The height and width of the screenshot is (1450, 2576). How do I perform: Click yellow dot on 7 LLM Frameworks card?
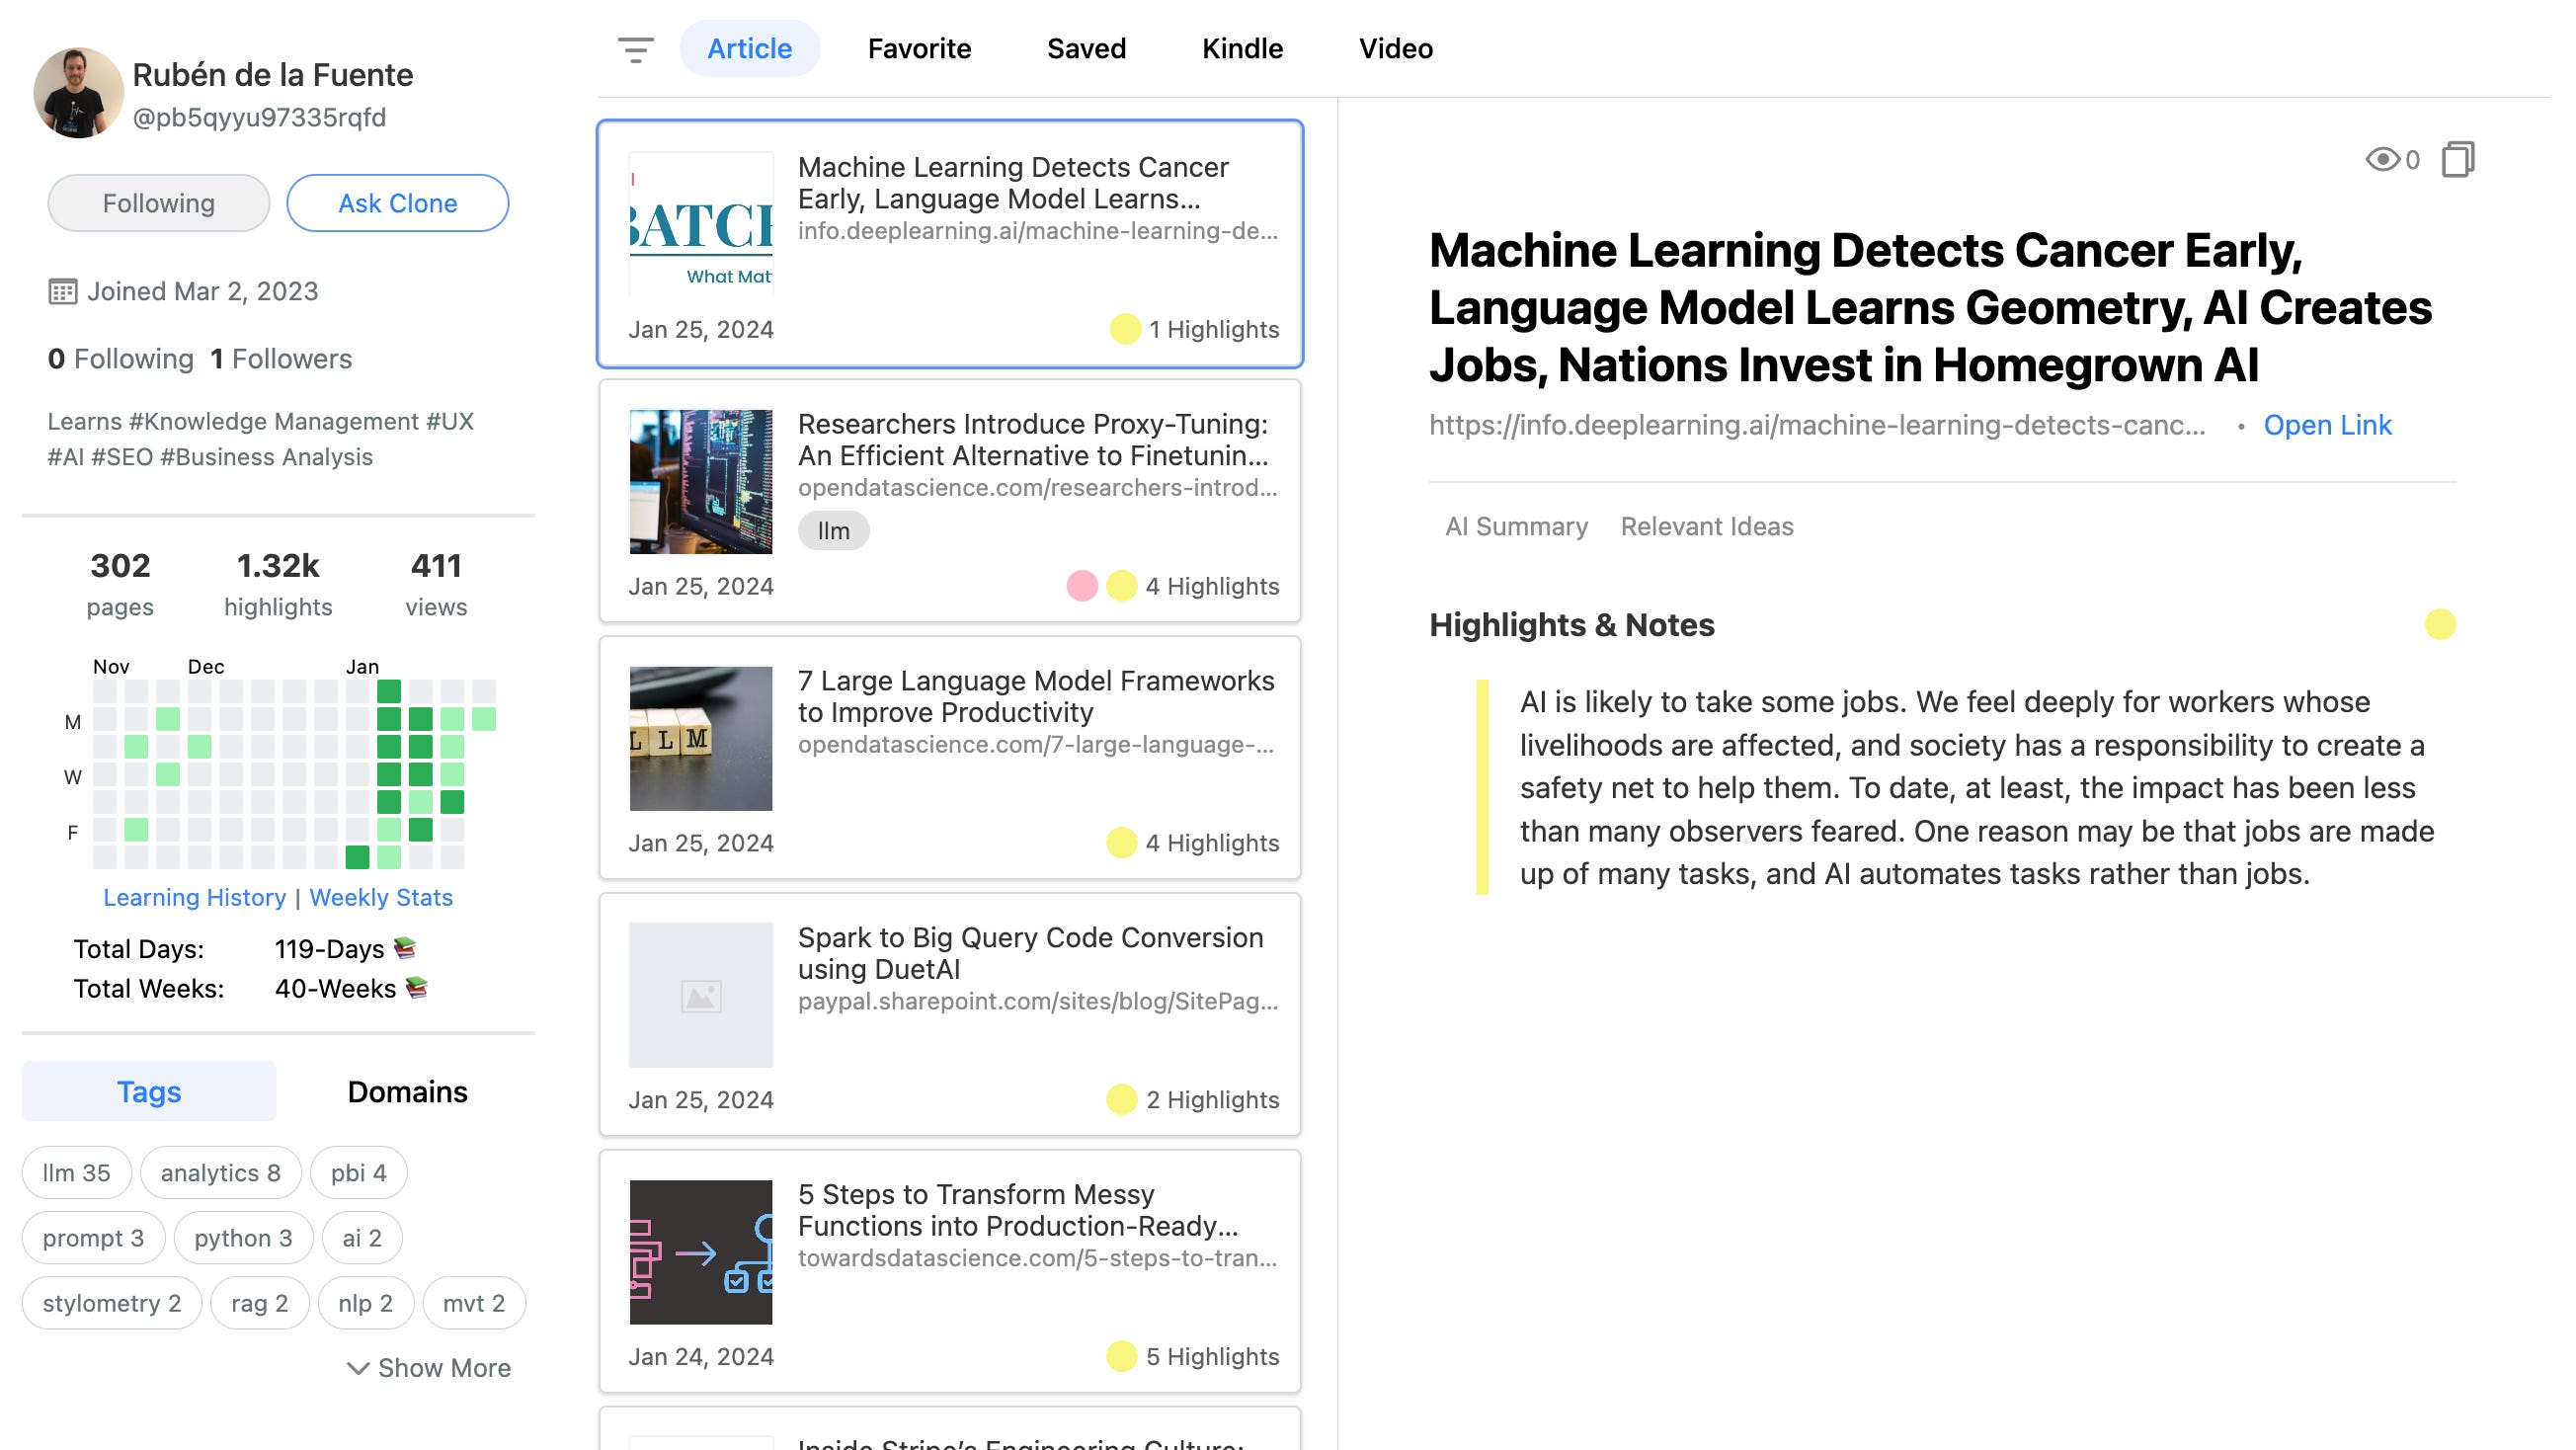(1121, 843)
